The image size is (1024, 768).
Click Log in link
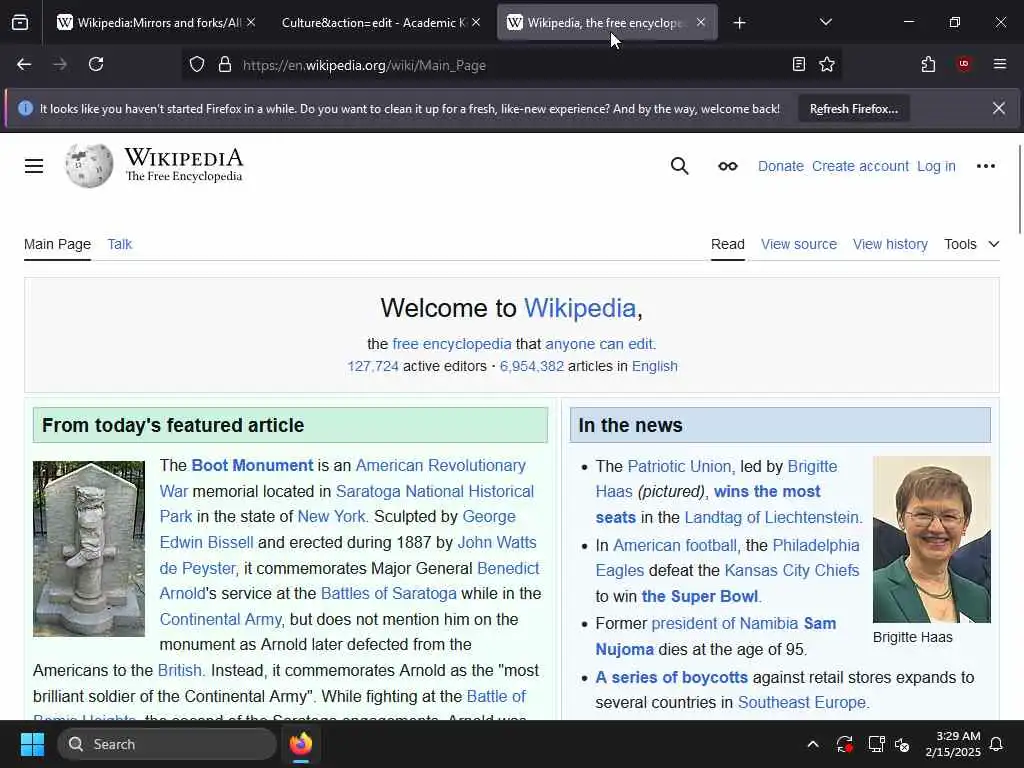click(936, 166)
